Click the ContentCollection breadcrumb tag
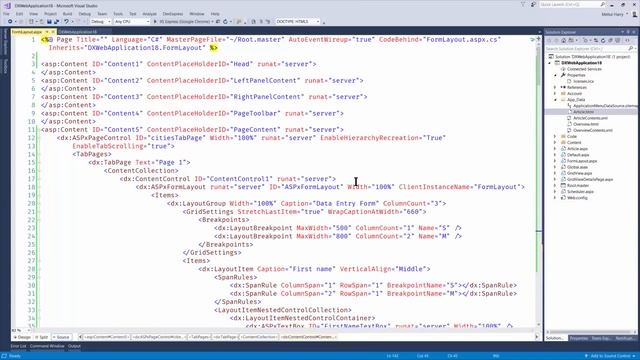This screenshot has width=640, height=360. tap(259, 337)
